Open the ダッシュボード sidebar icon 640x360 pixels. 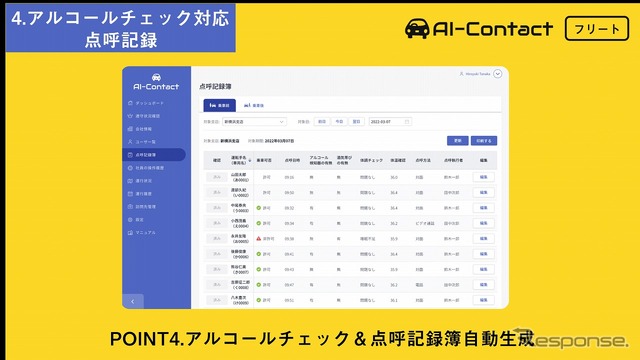click(130, 103)
